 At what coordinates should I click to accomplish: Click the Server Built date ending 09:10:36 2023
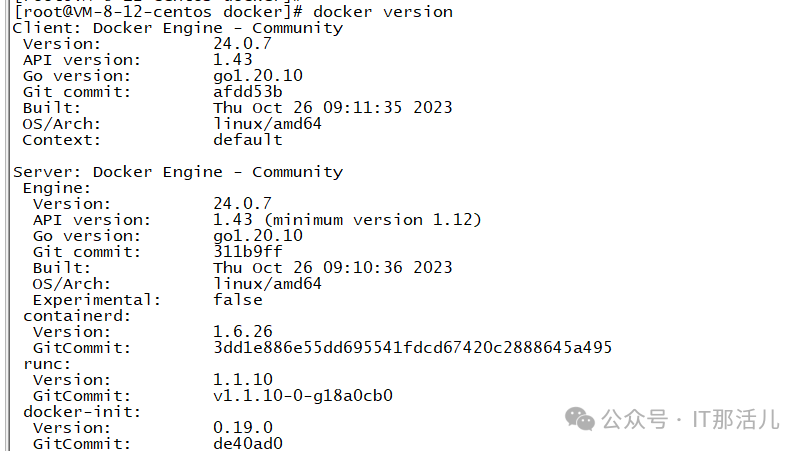[332, 268]
